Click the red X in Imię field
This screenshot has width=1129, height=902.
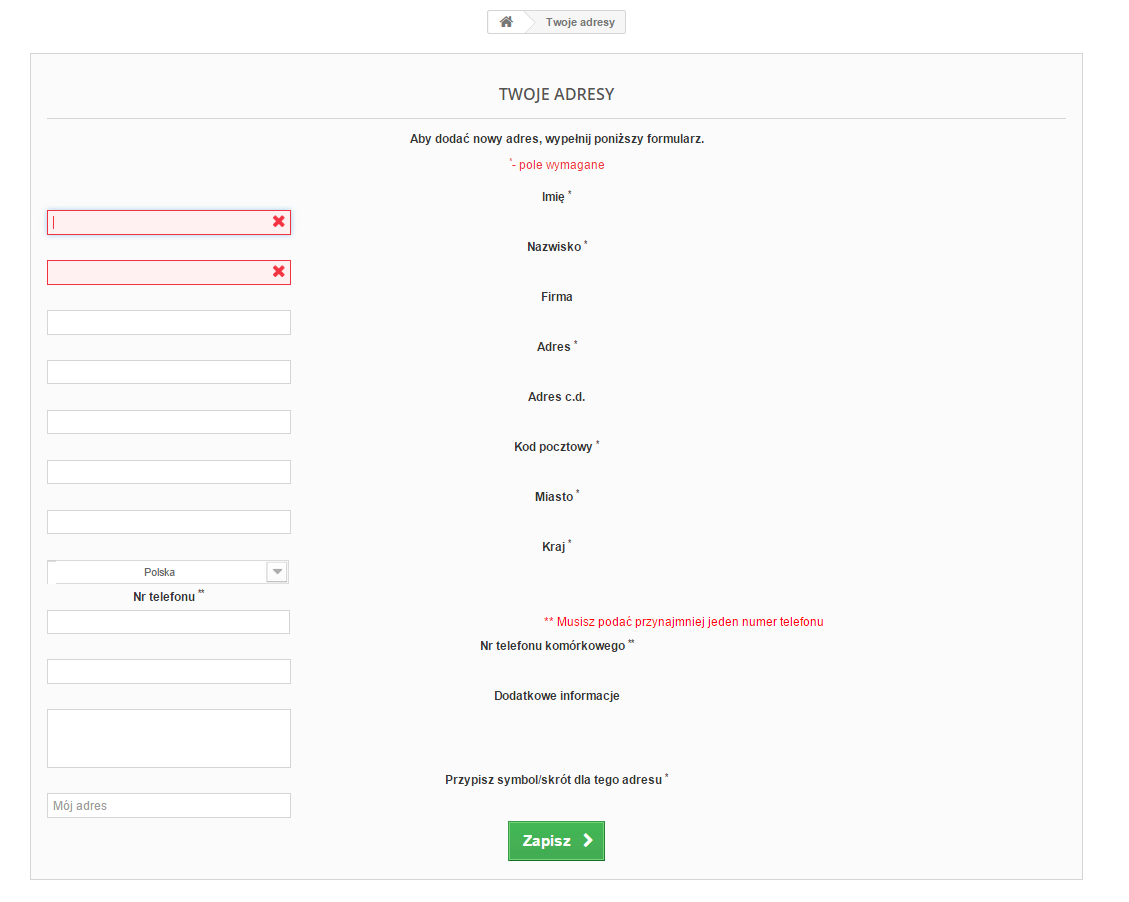pos(279,222)
